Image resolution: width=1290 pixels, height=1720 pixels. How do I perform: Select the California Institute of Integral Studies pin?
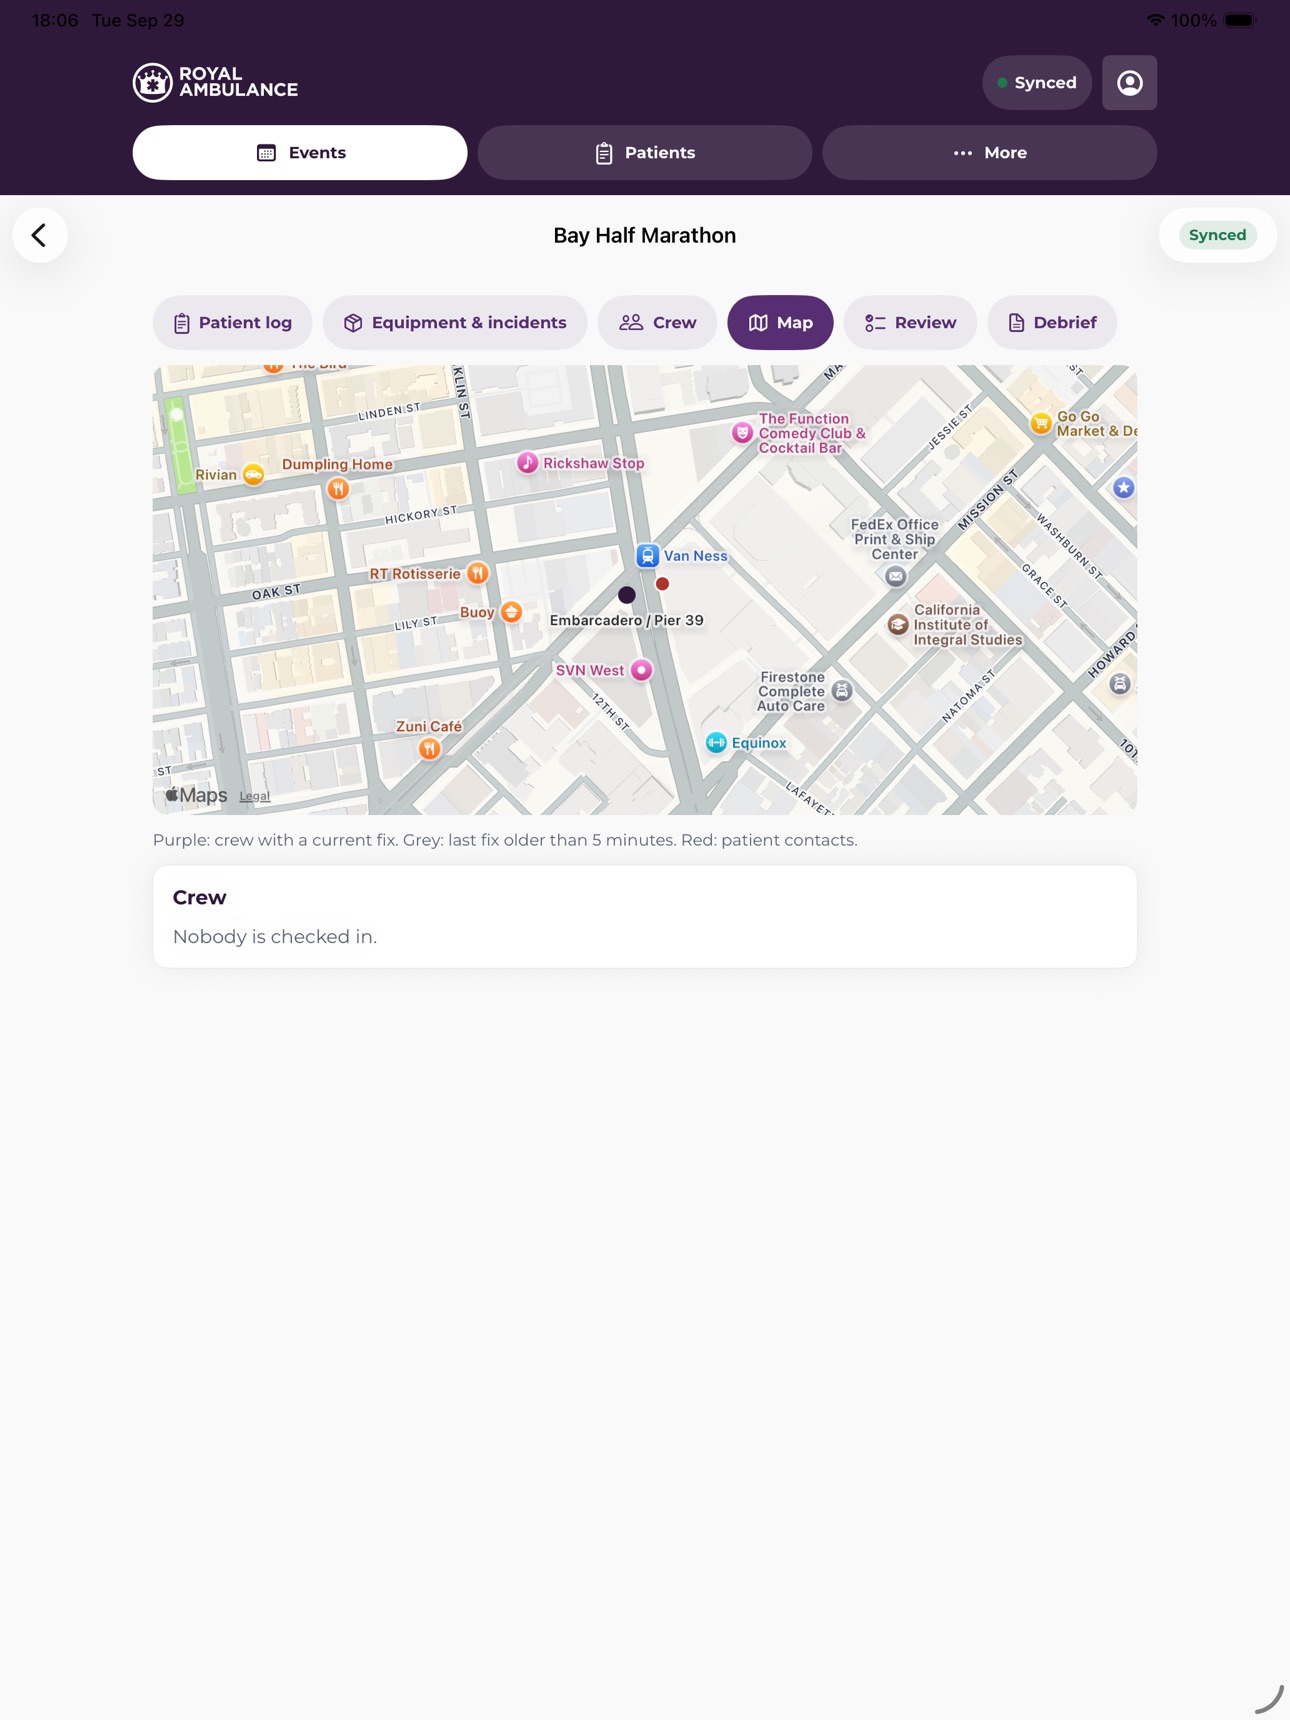click(898, 625)
